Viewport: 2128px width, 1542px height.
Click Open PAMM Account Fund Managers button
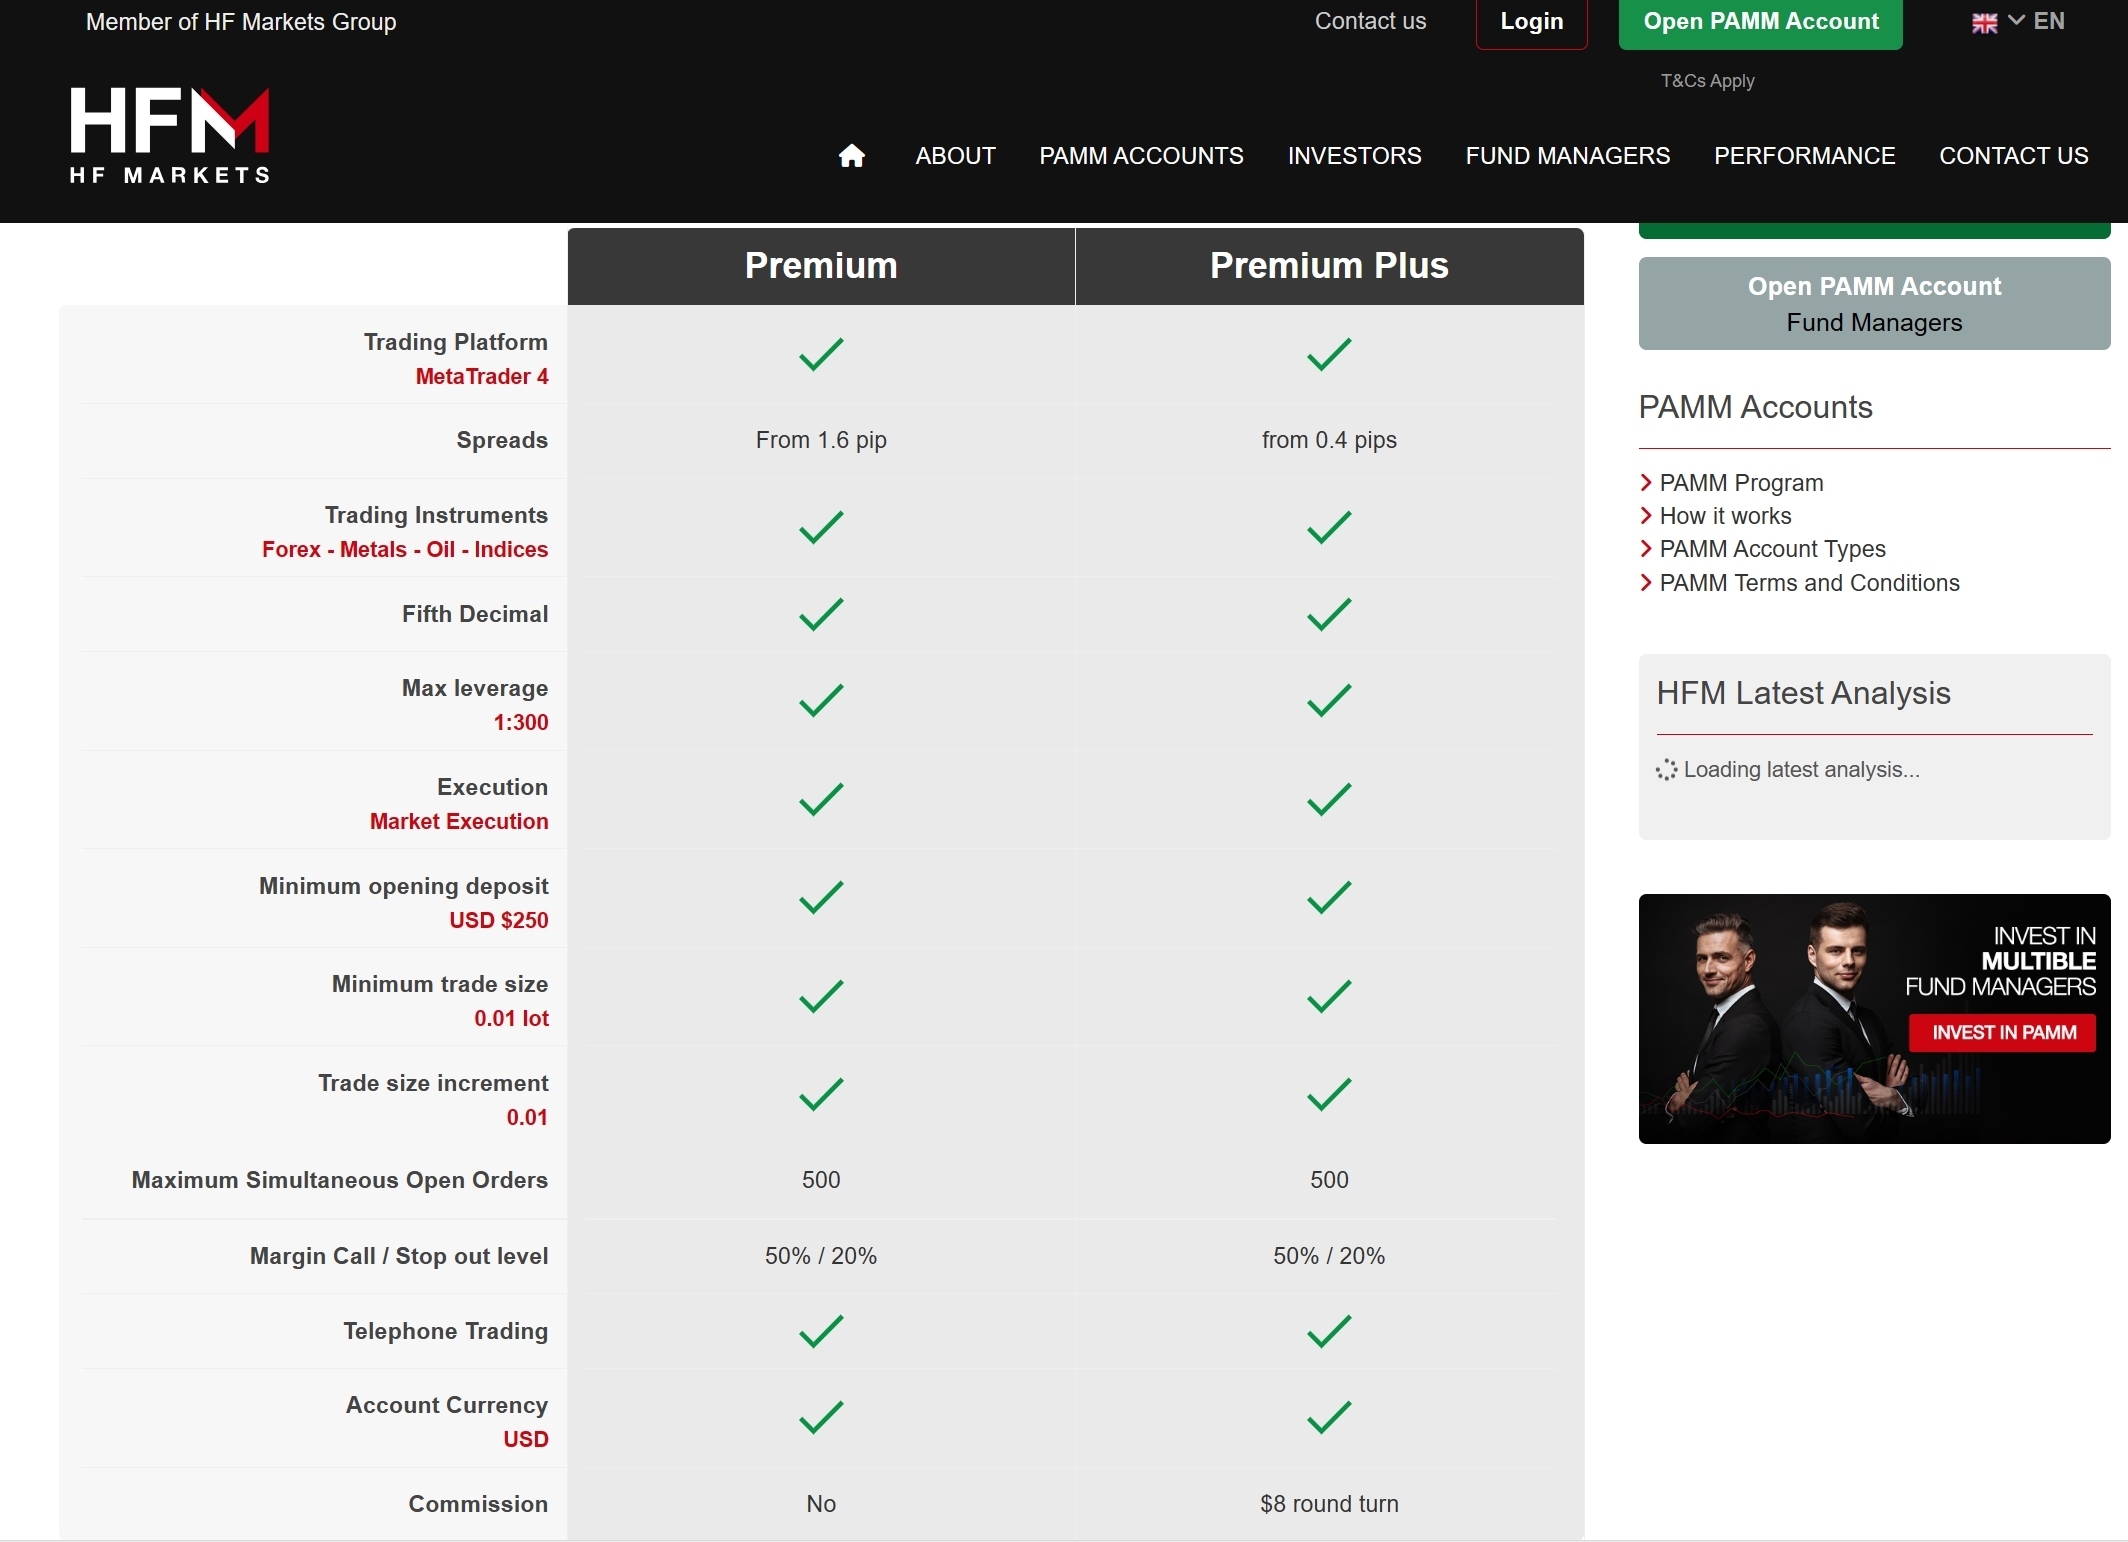tap(1874, 304)
